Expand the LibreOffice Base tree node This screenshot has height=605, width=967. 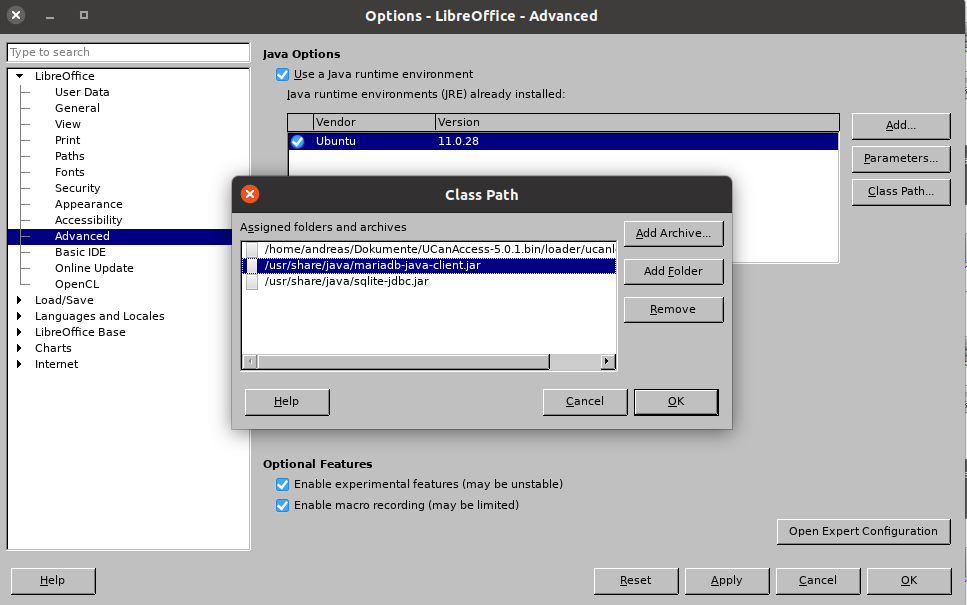click(x=19, y=332)
